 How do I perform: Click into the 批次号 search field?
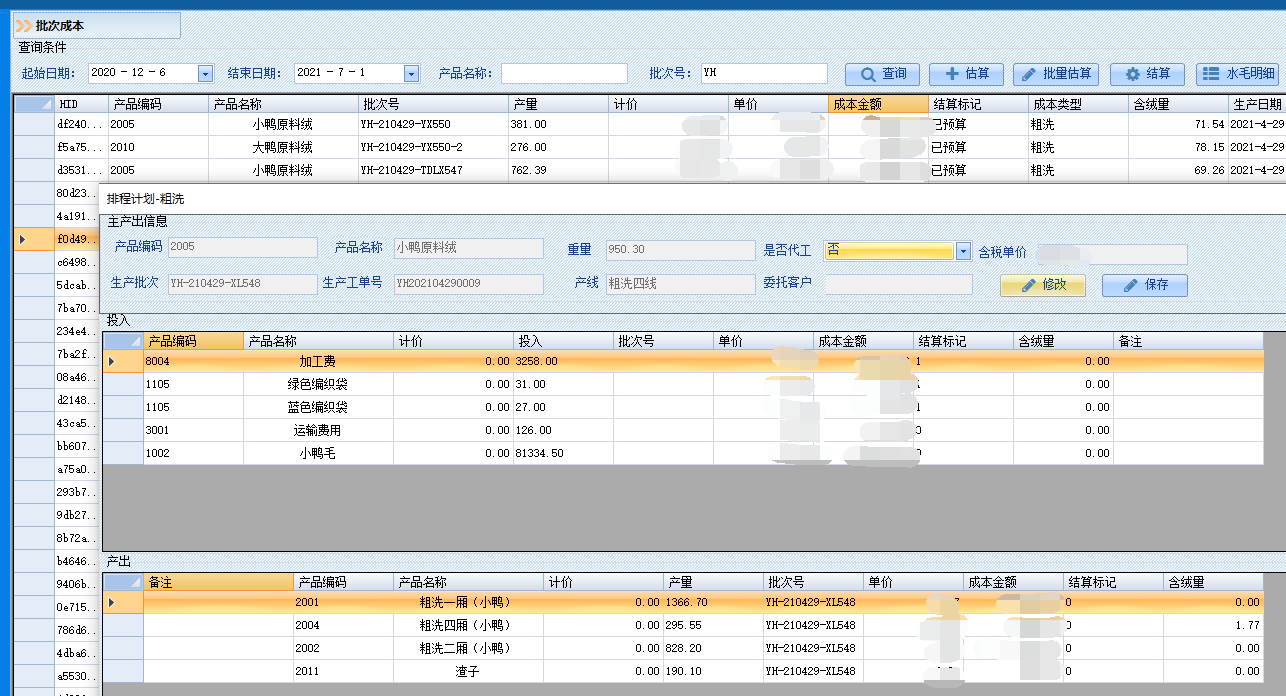tap(763, 74)
